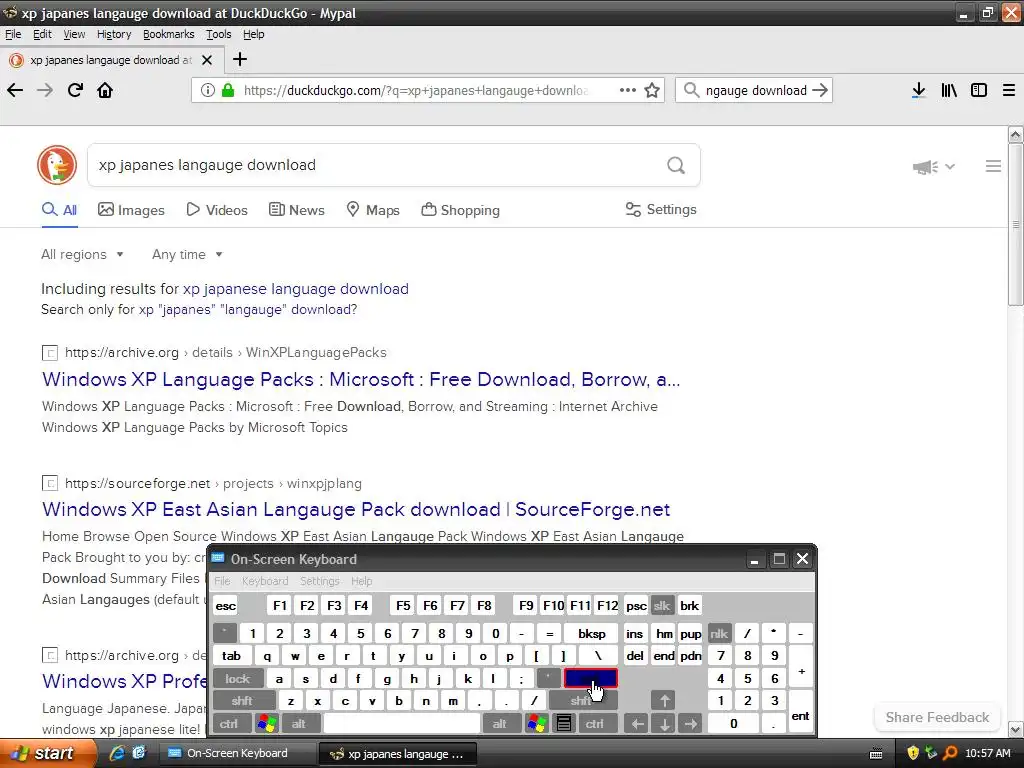Viewport: 1024px width, 768px height.
Task: Open the Tools menu
Action: (x=219, y=34)
